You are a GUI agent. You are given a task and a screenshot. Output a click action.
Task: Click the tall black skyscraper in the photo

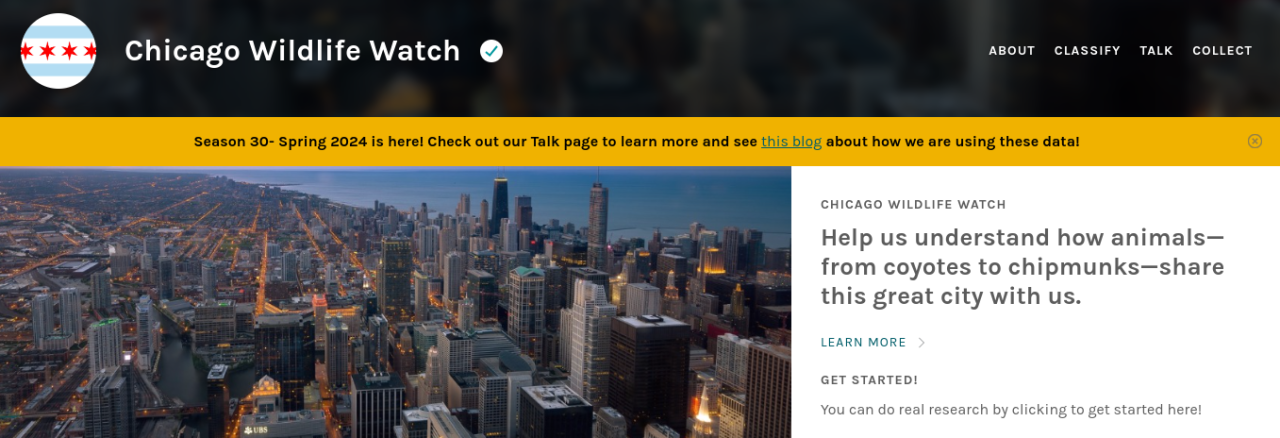[500, 204]
